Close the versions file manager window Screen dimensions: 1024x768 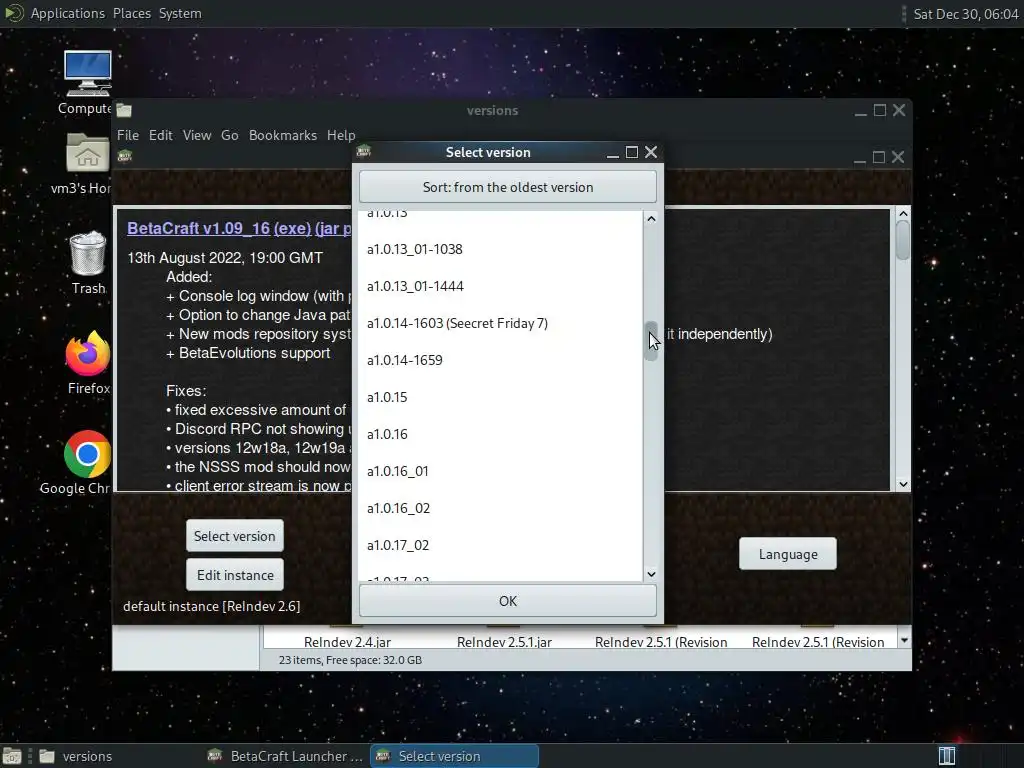[899, 110]
